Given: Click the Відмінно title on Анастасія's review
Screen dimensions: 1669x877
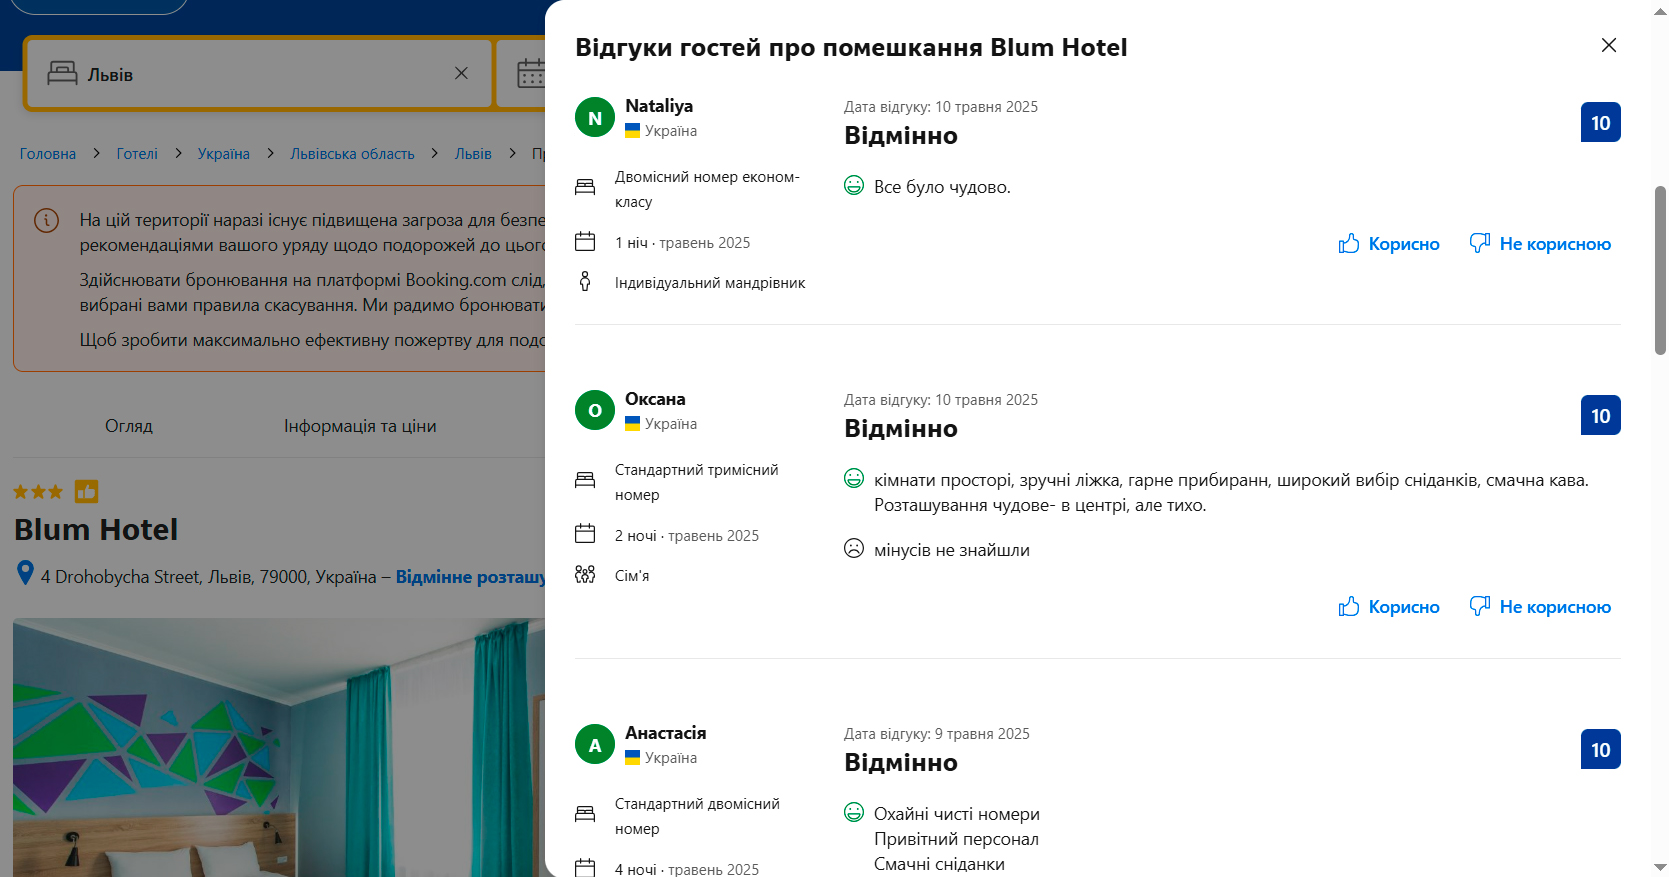Looking at the screenshot, I should [x=901, y=763].
